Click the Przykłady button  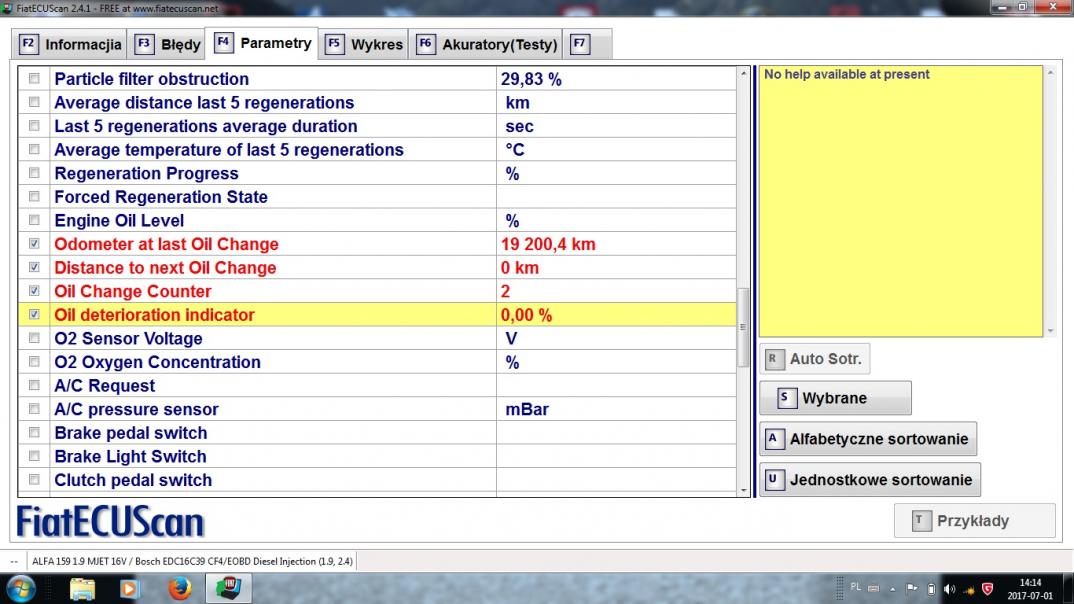click(974, 520)
